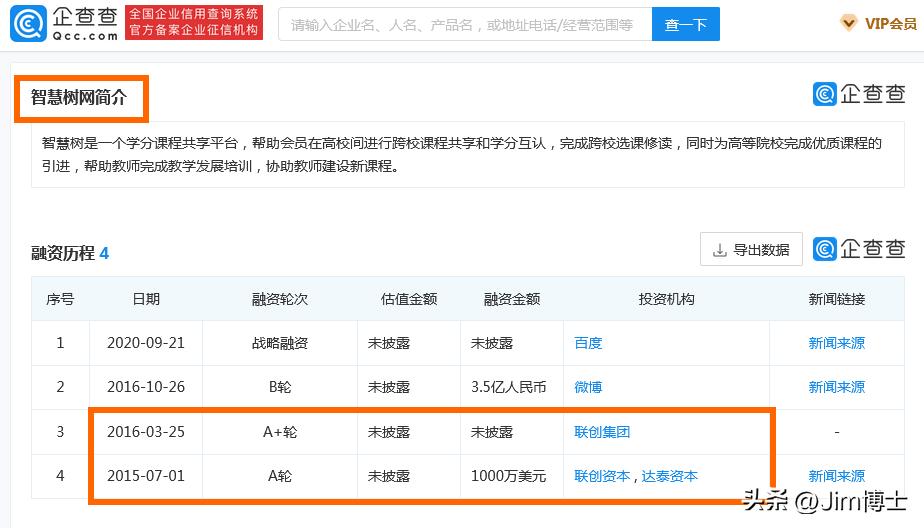This screenshot has height=528, width=924.
Task: Click the 融资金额 column header
Action: tap(512, 299)
